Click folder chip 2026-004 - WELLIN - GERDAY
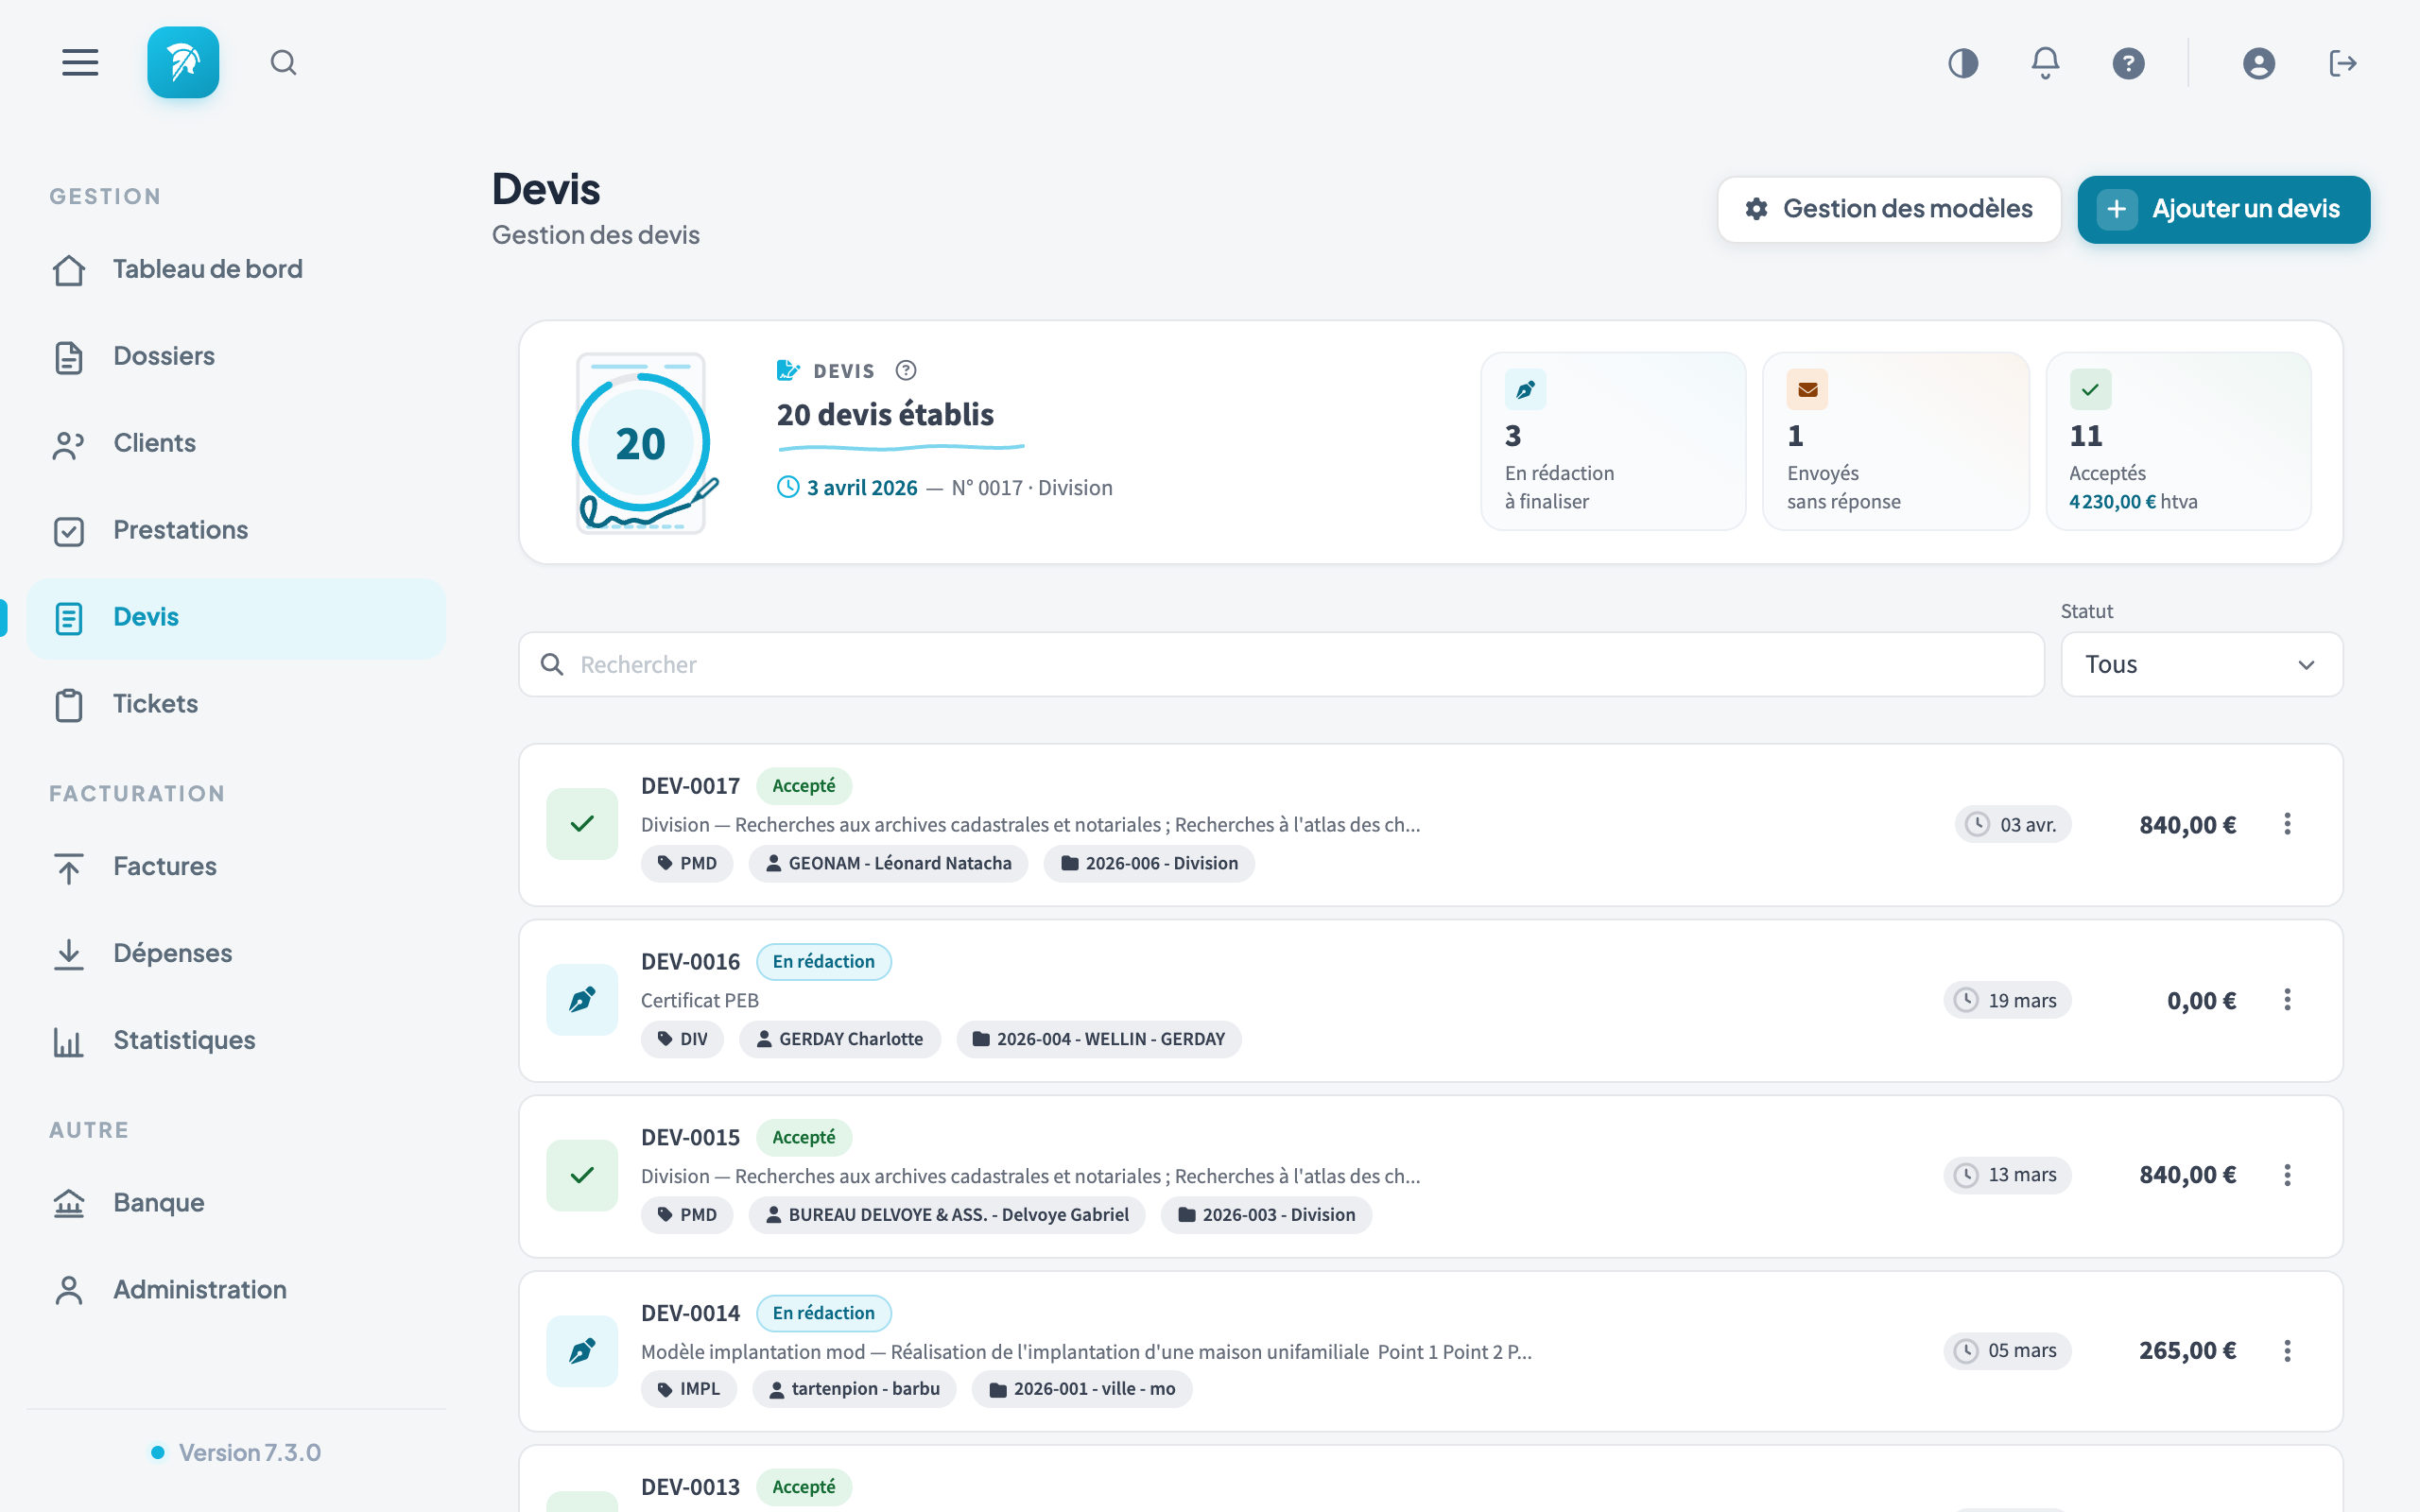The height and width of the screenshot is (1512, 2420). pyautogui.click(x=1099, y=1039)
